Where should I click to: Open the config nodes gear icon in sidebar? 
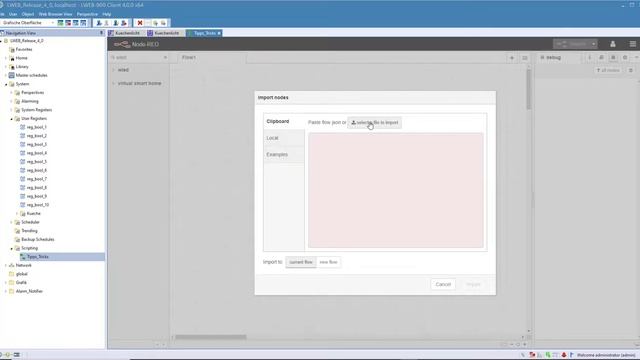click(625, 58)
